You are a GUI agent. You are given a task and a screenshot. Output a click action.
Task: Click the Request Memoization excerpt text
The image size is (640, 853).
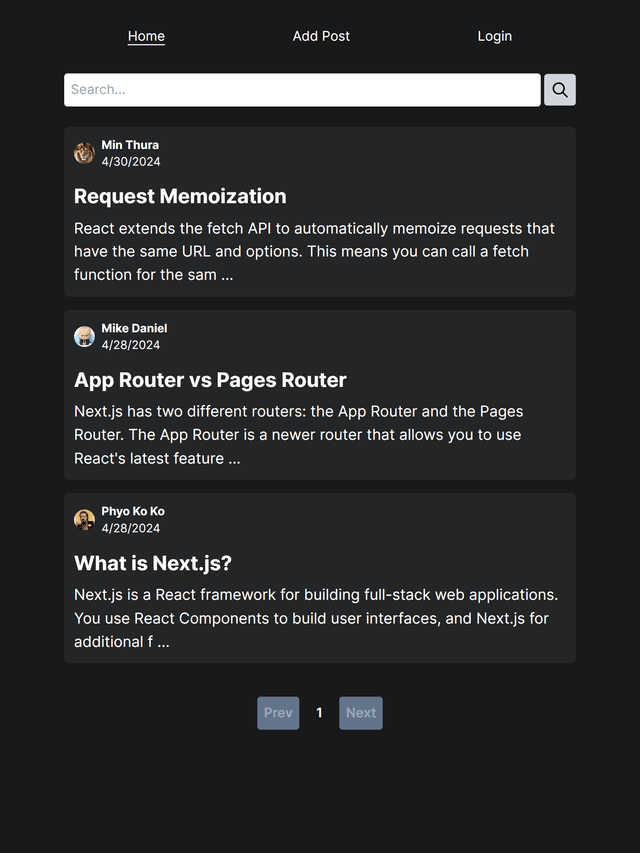point(315,251)
